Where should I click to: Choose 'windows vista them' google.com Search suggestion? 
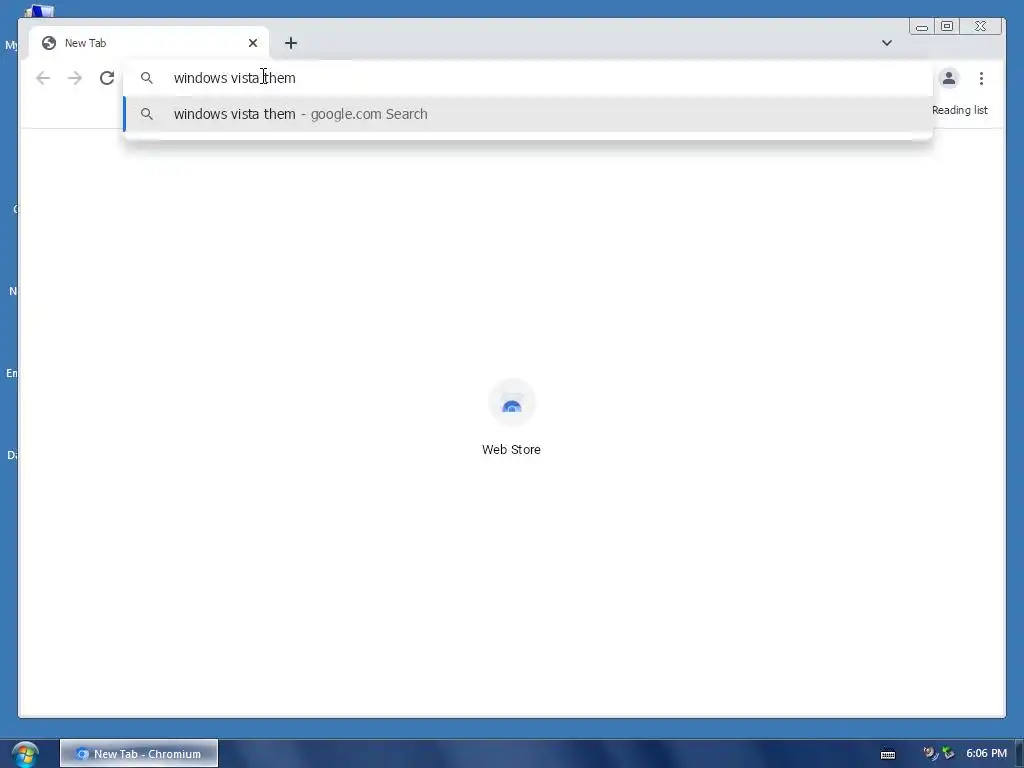(528, 114)
